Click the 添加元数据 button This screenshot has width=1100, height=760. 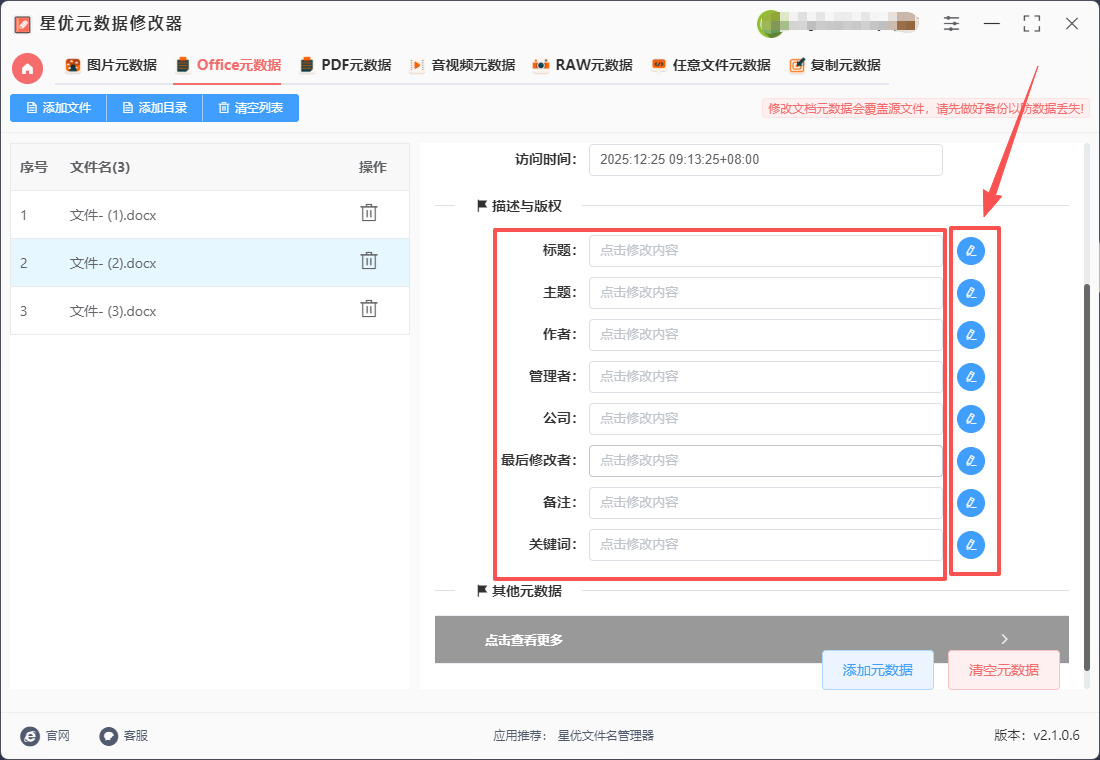pyautogui.click(x=878, y=670)
